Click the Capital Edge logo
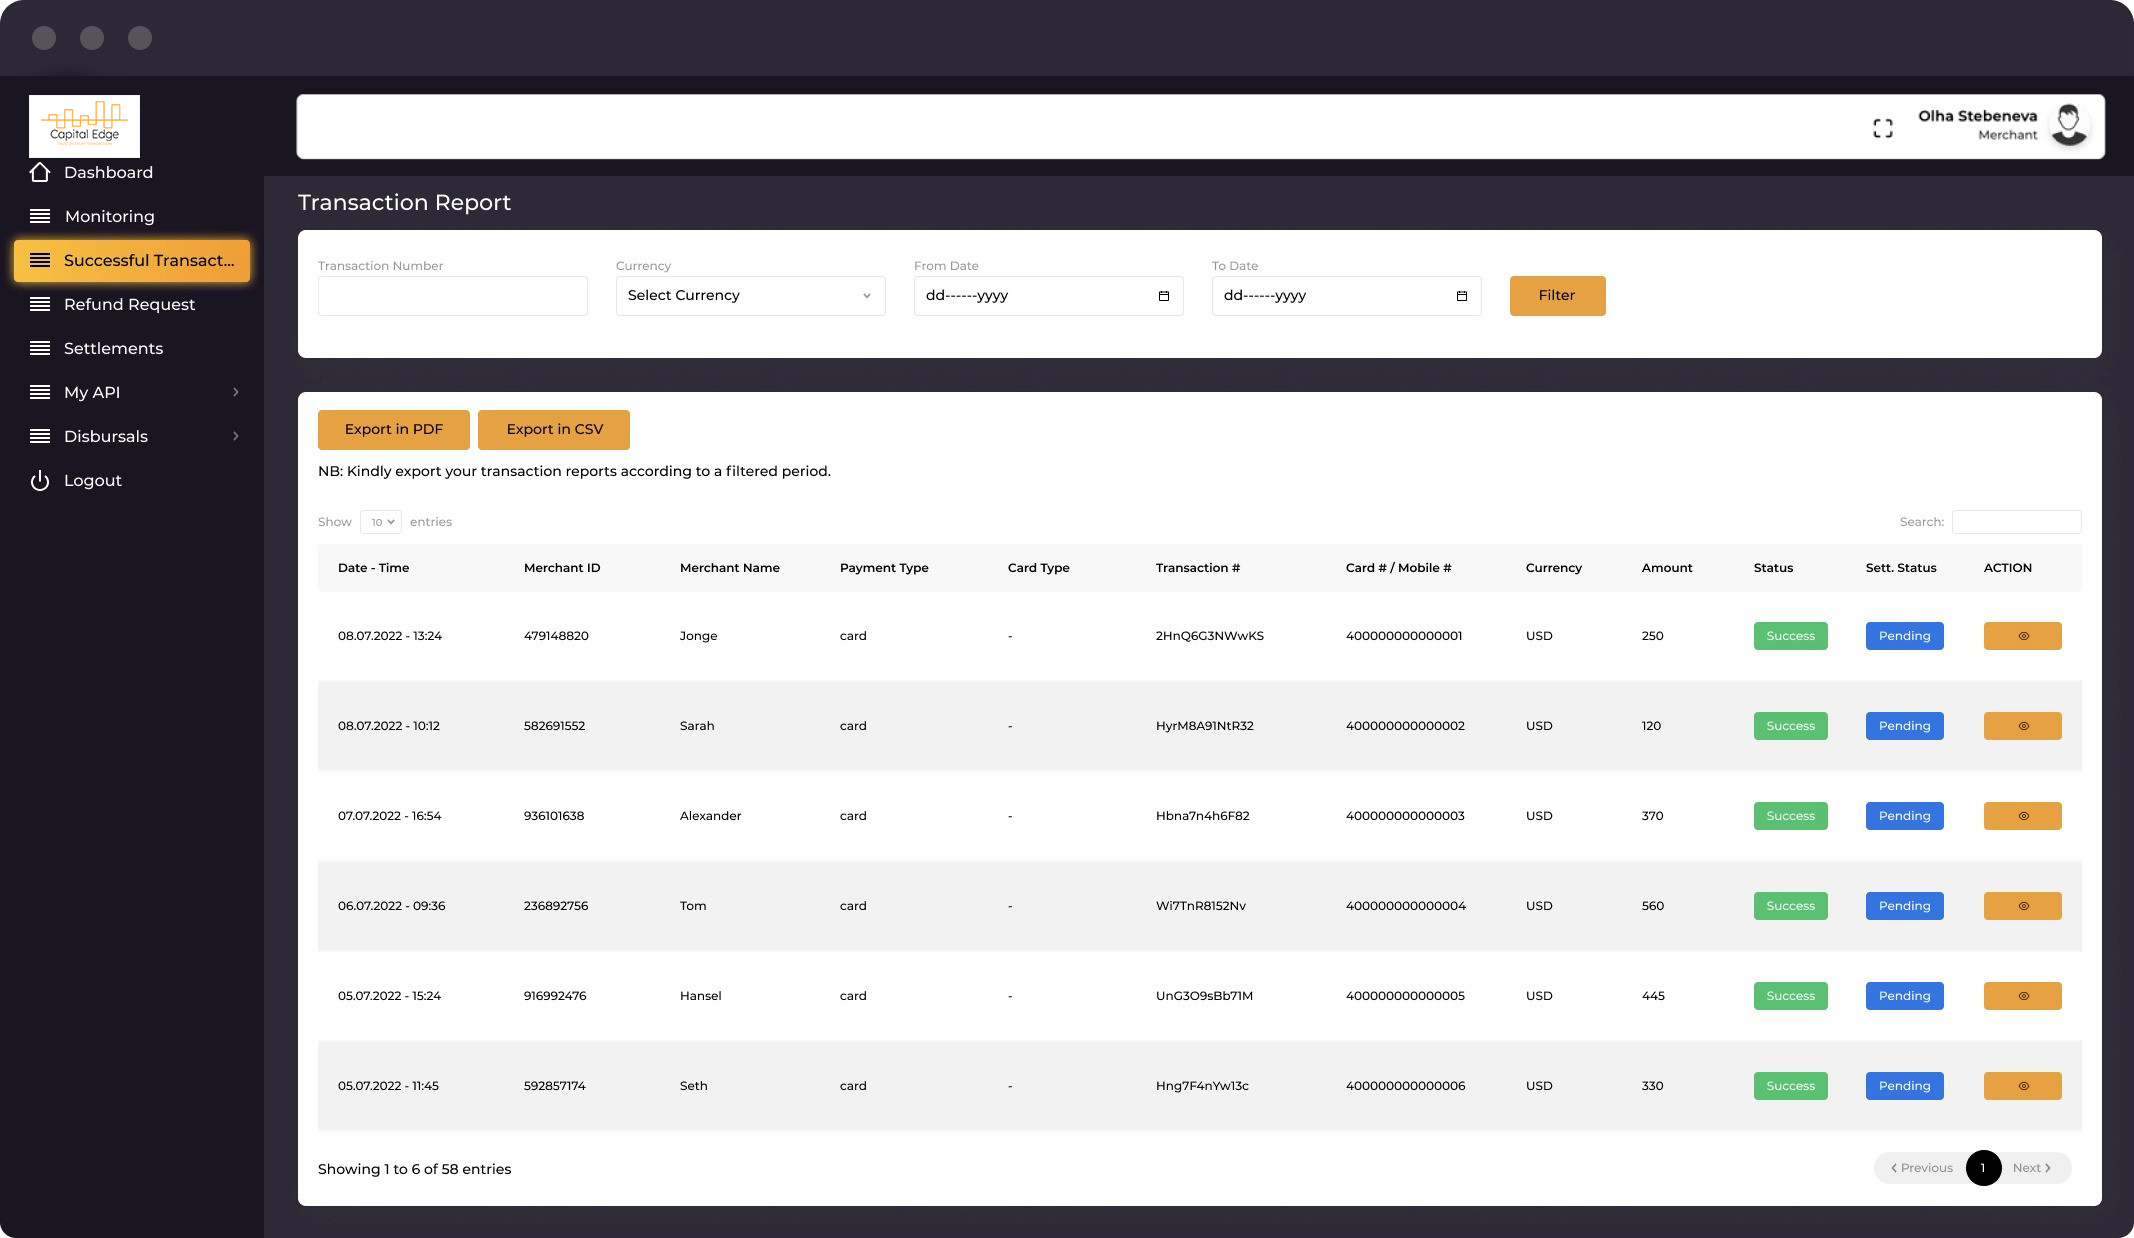The image size is (2134, 1238). click(x=84, y=126)
